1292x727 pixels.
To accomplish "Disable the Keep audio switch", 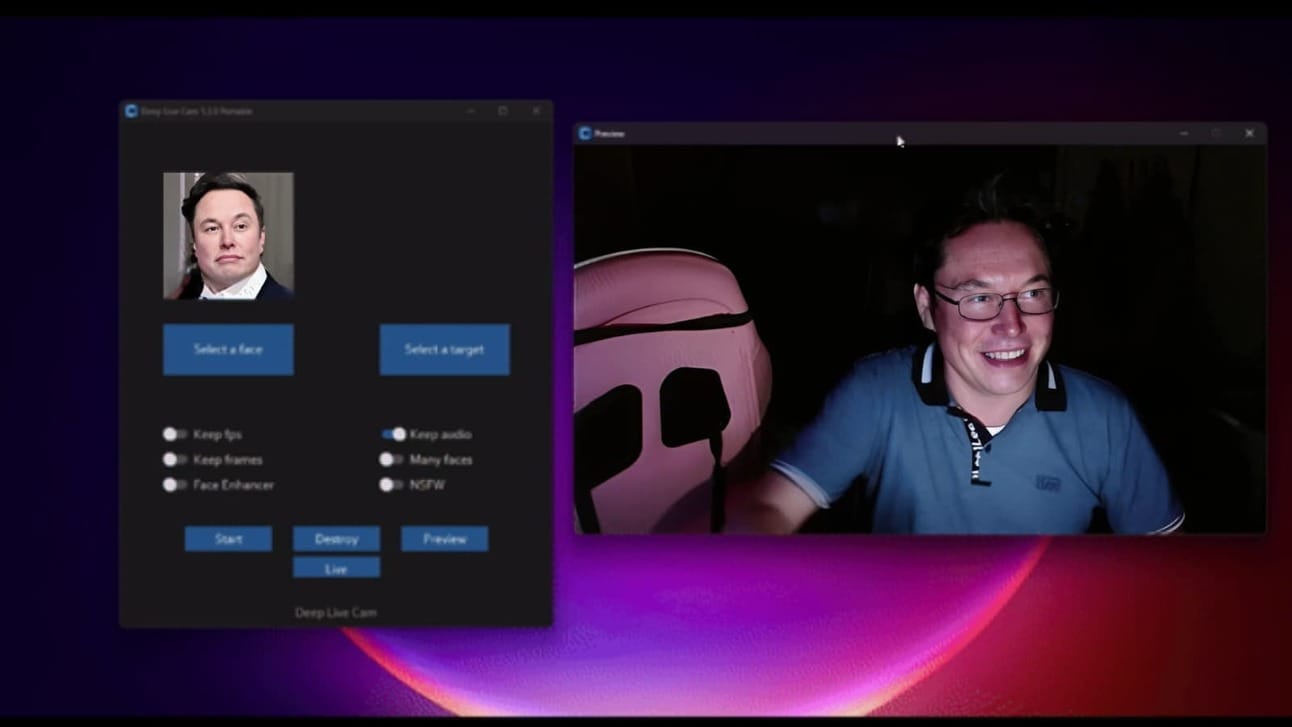I will pyautogui.click(x=393, y=434).
